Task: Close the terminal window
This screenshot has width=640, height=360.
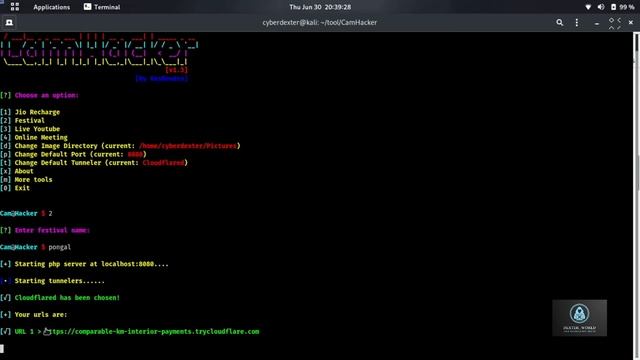Action: (631, 22)
